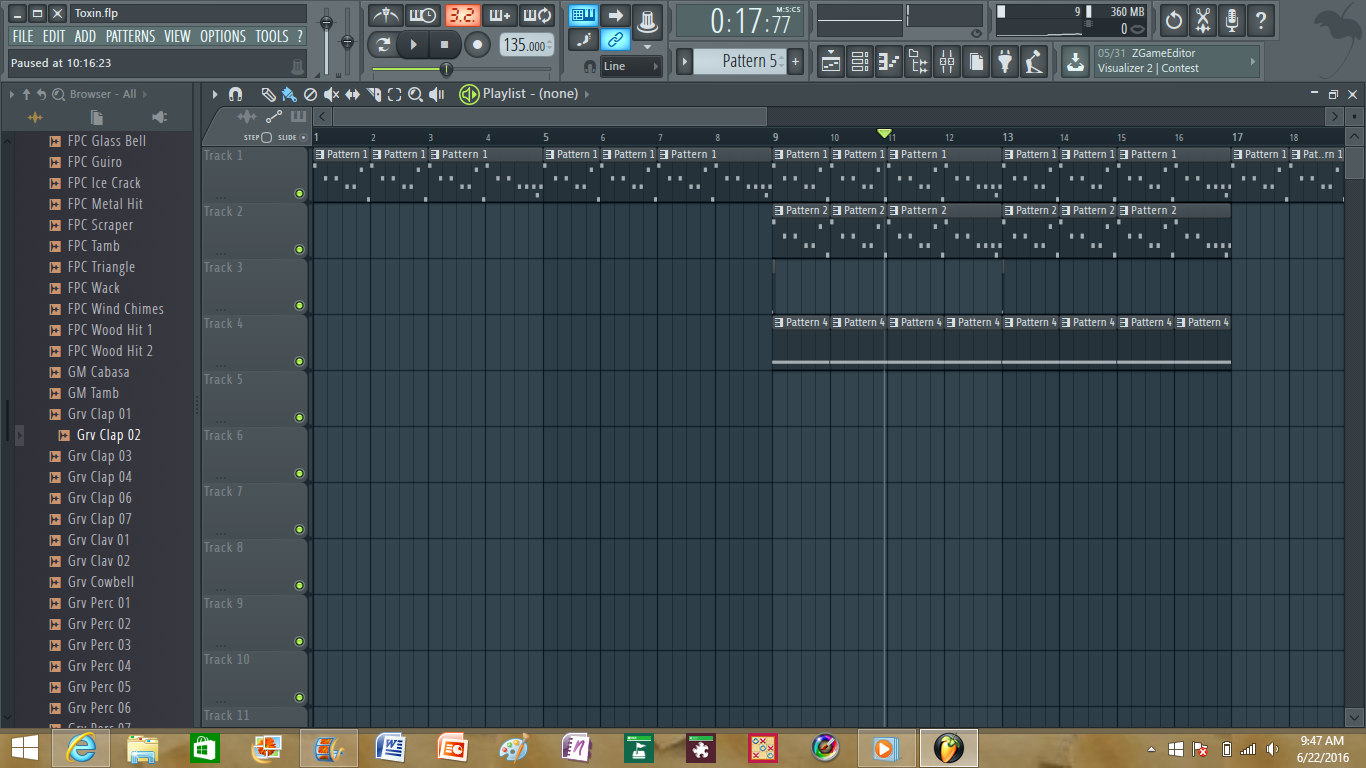Open audio editor scissors icon
The height and width of the screenshot is (768, 1366).
(x=1203, y=19)
